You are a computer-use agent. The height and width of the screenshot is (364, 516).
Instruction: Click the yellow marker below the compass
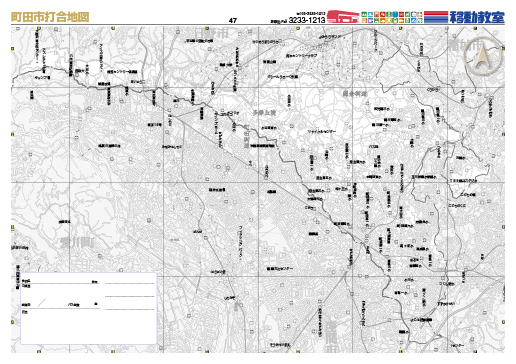click(x=503, y=135)
